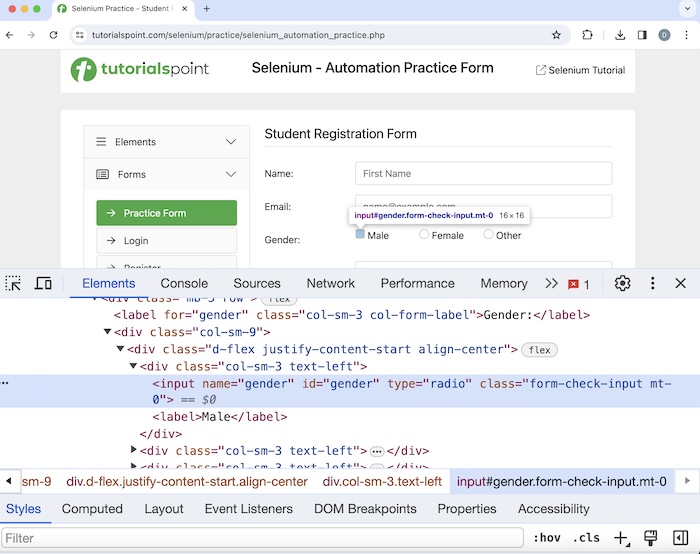Toggle the computed styles sidebar icon

(680, 538)
